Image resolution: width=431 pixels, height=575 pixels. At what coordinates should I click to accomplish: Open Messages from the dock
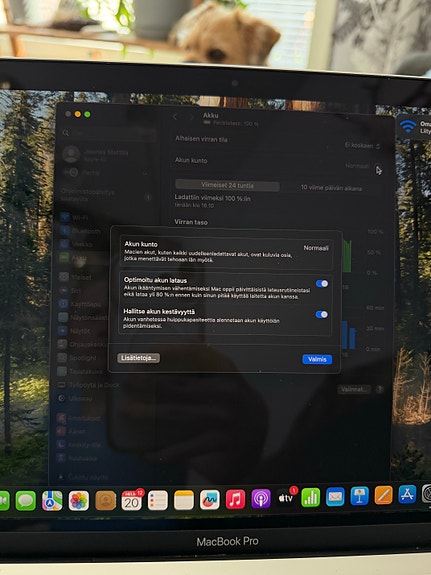click(26, 501)
